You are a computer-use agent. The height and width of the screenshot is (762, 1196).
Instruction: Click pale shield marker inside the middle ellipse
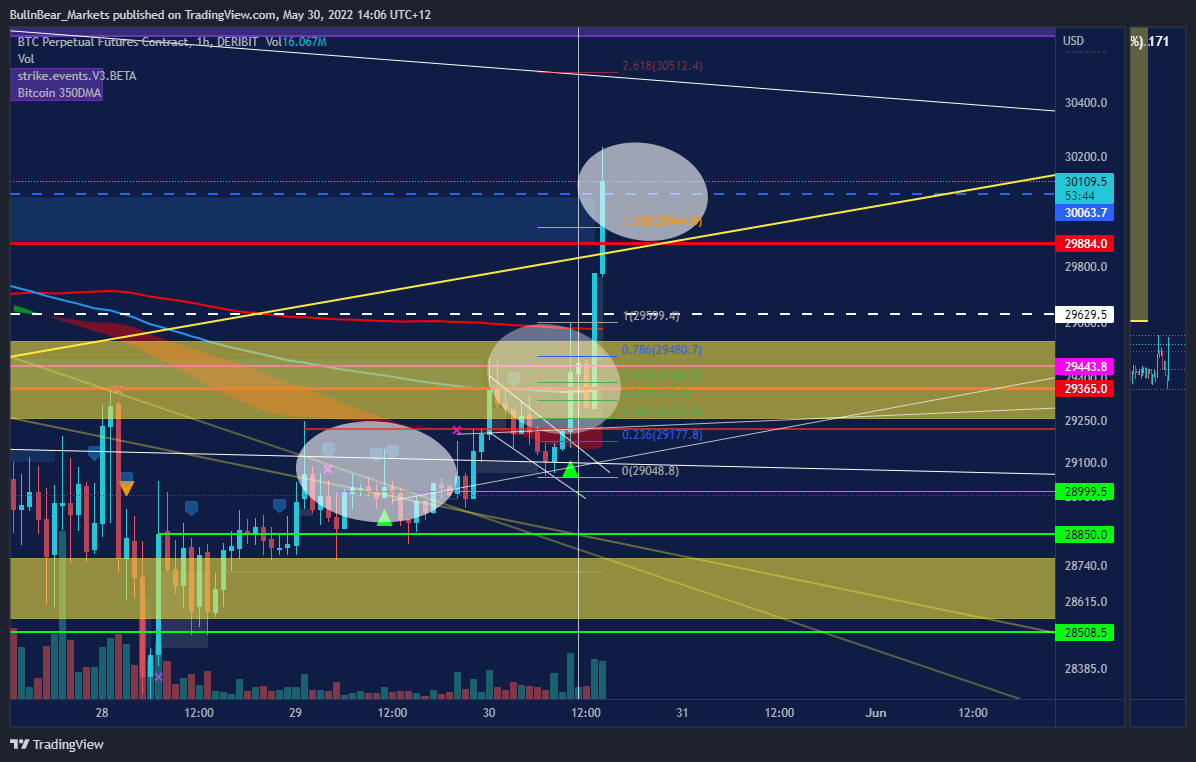coord(513,378)
